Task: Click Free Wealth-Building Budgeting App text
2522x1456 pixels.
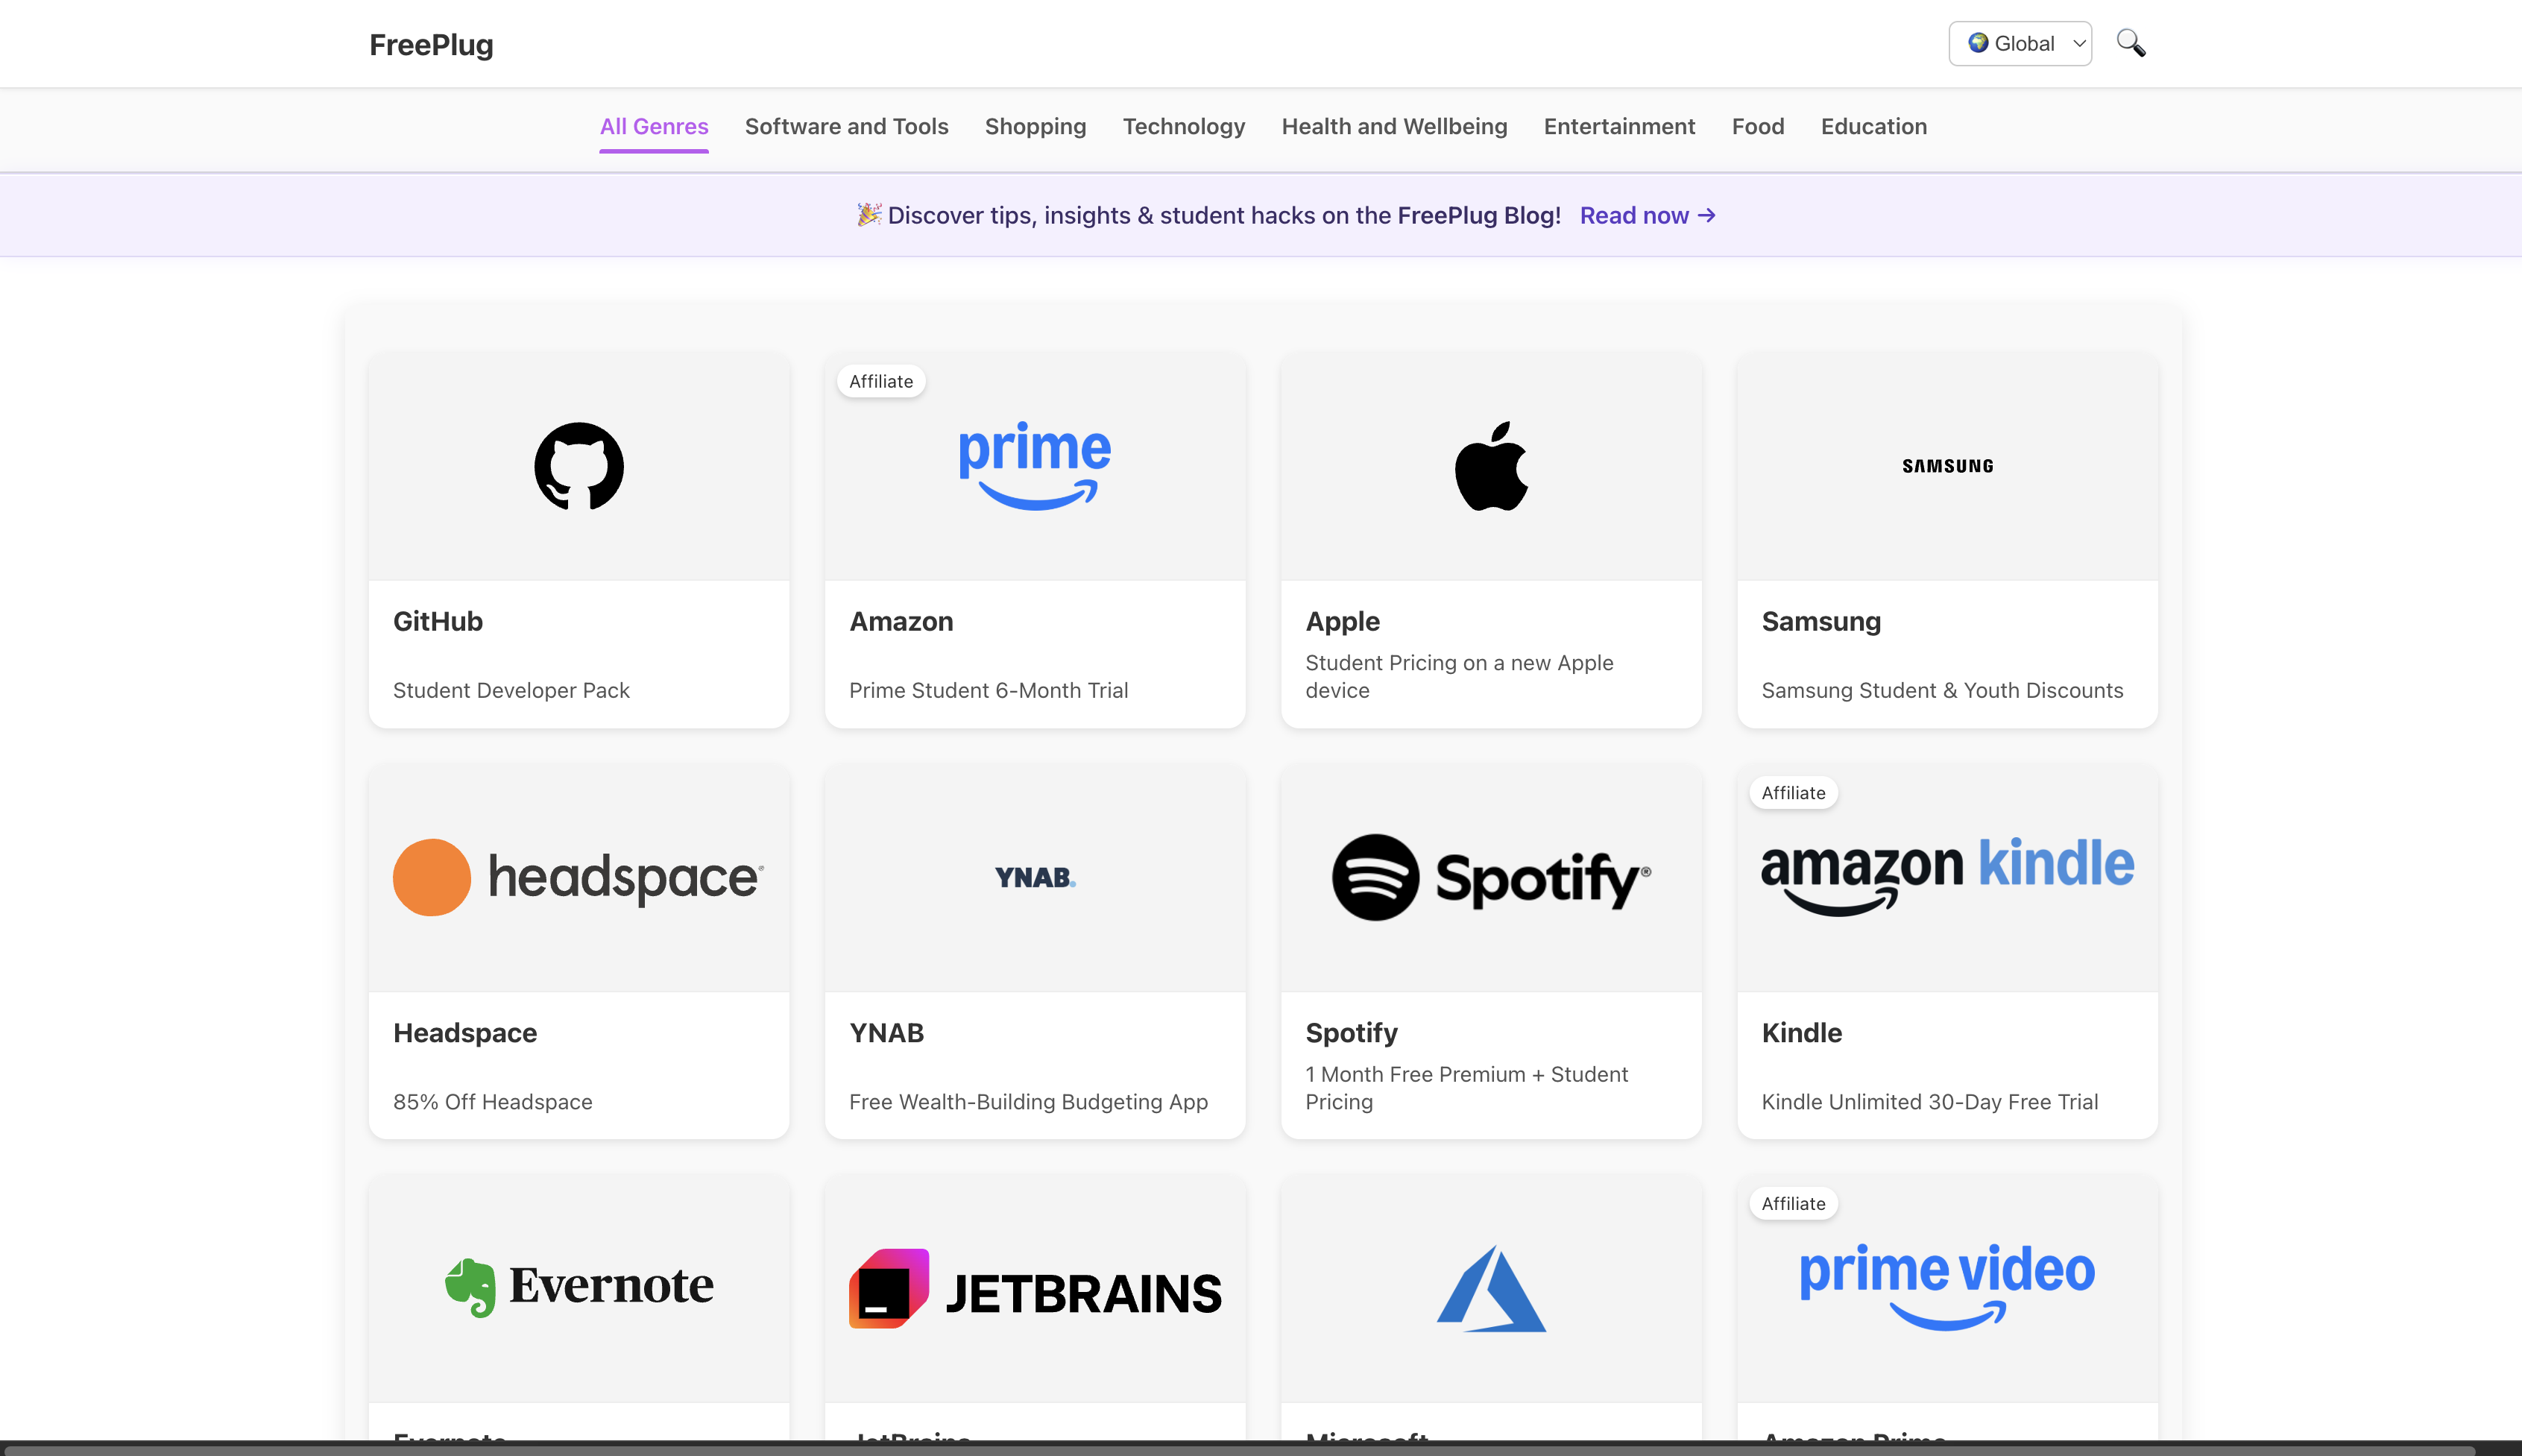Action: 1028,1101
